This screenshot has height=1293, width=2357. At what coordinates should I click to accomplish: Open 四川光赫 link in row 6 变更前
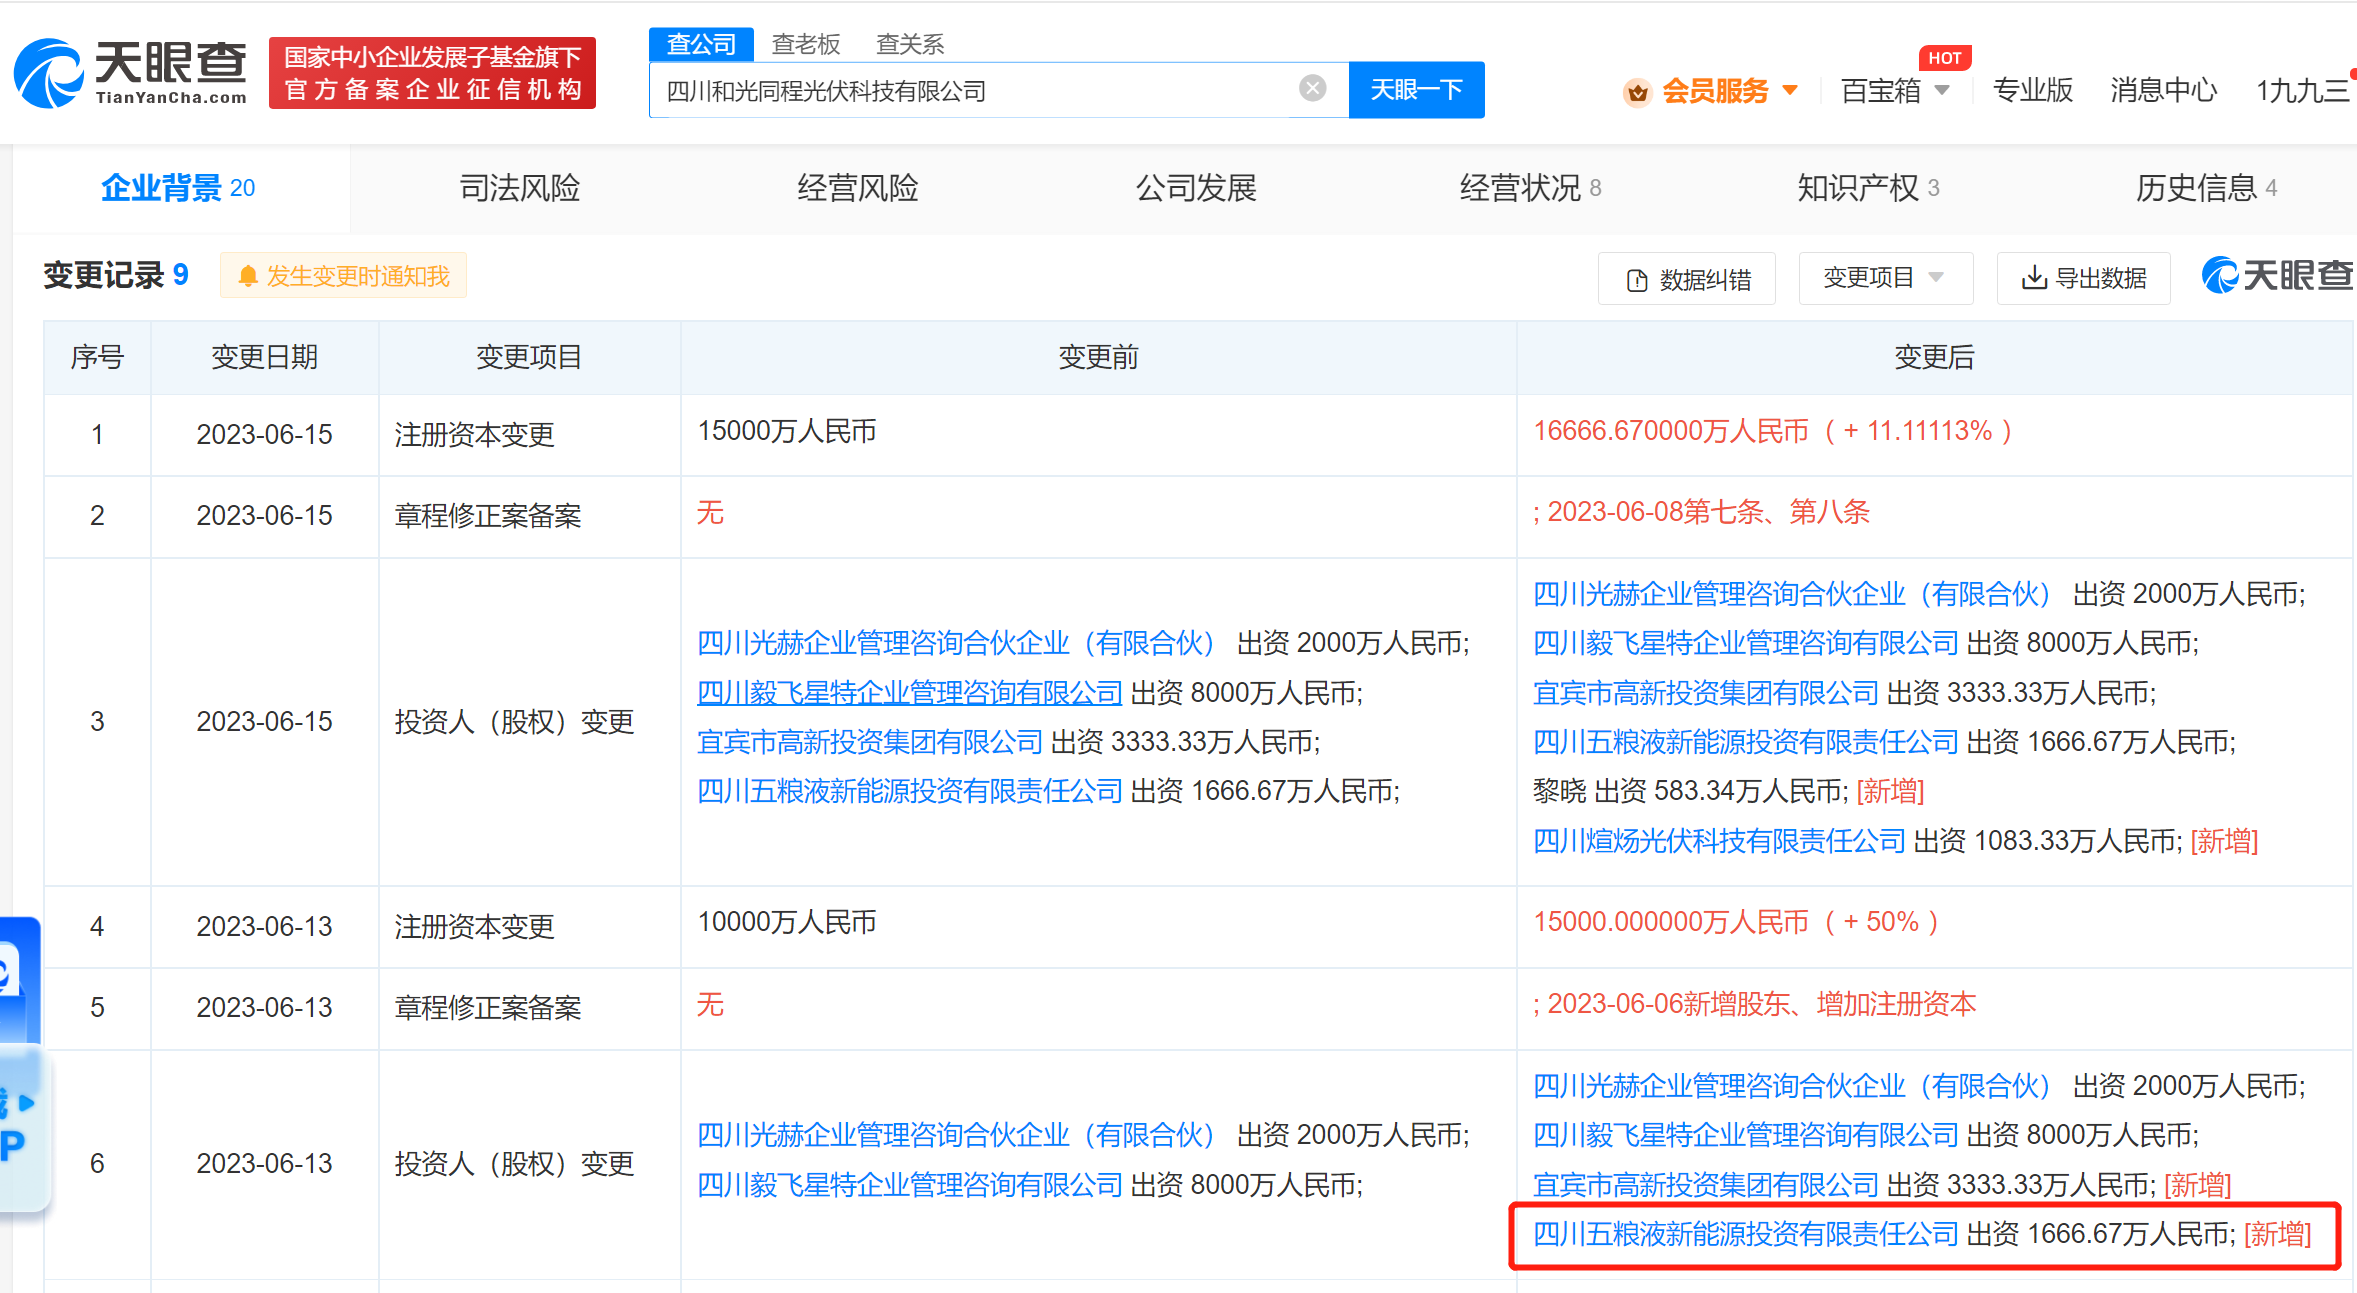click(958, 1135)
